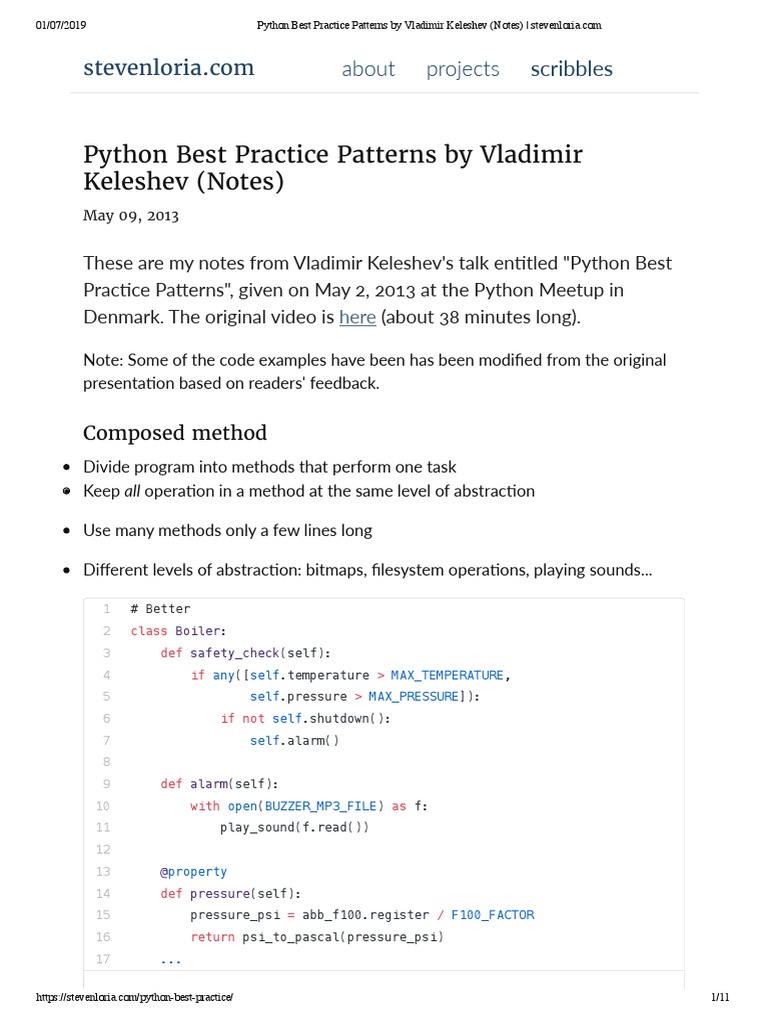
Task: Select the scribbles nav item
Action: (571, 69)
